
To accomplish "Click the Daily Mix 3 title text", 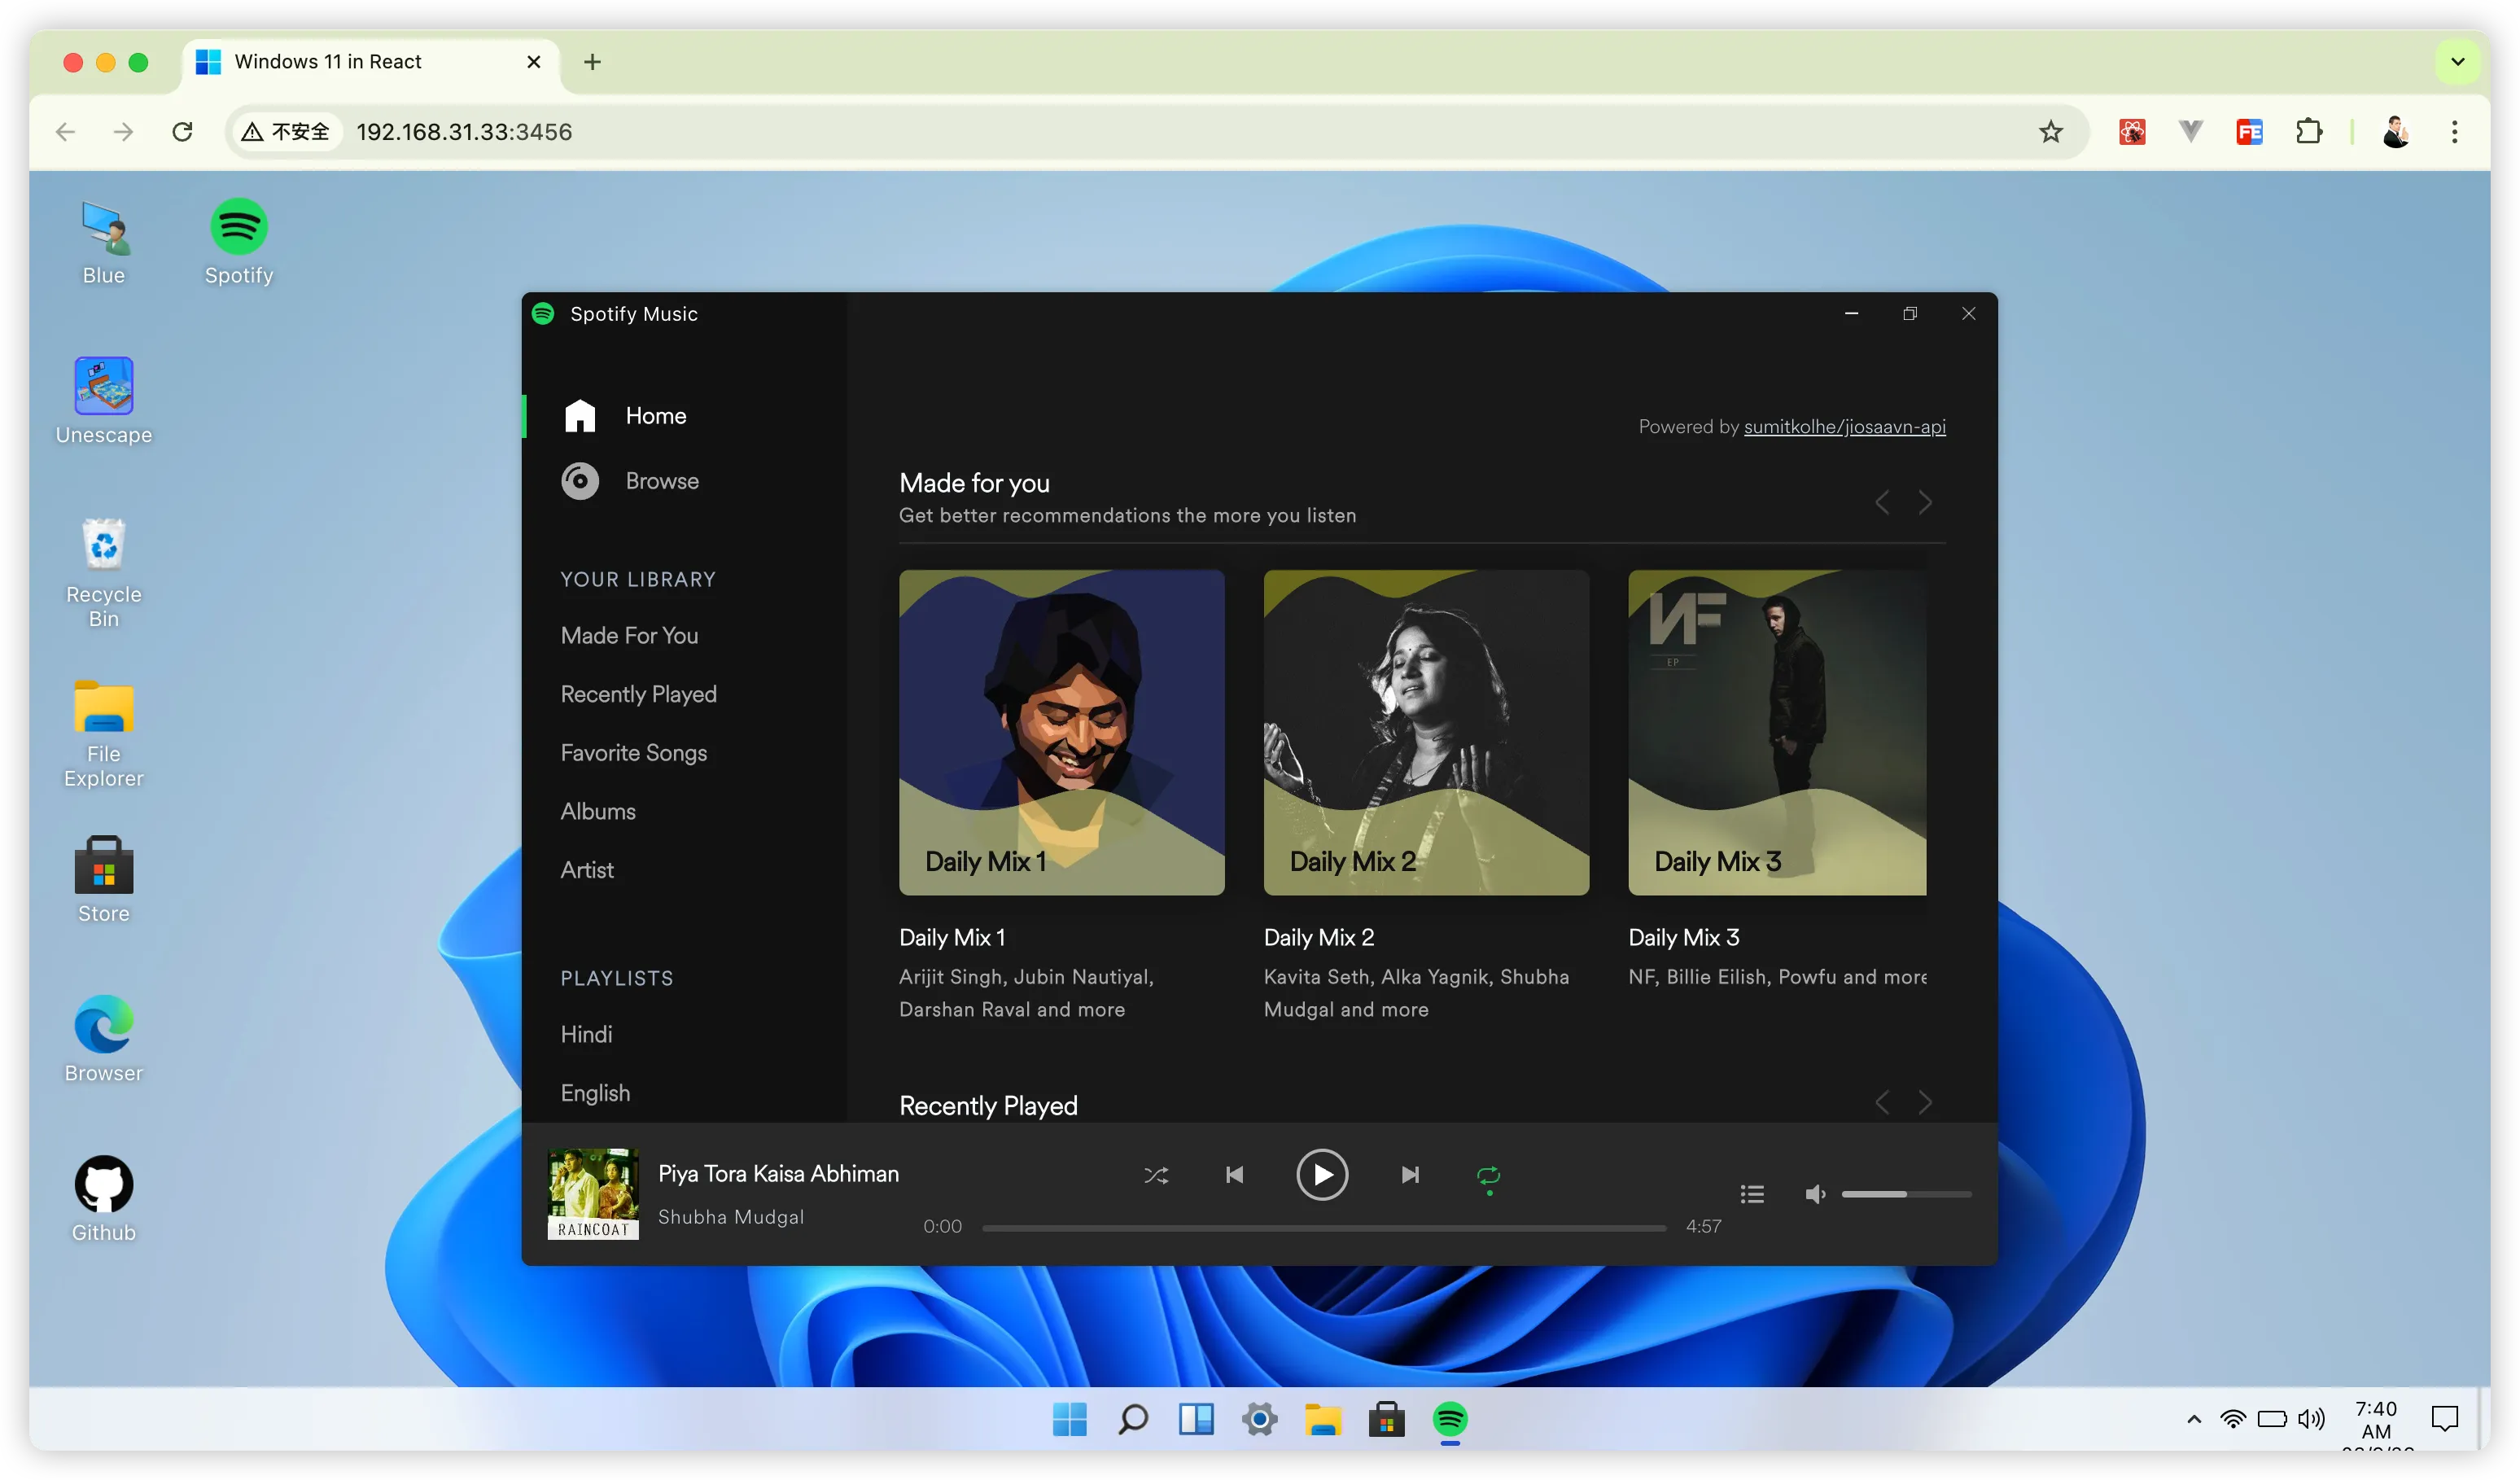I will (x=1684, y=938).
